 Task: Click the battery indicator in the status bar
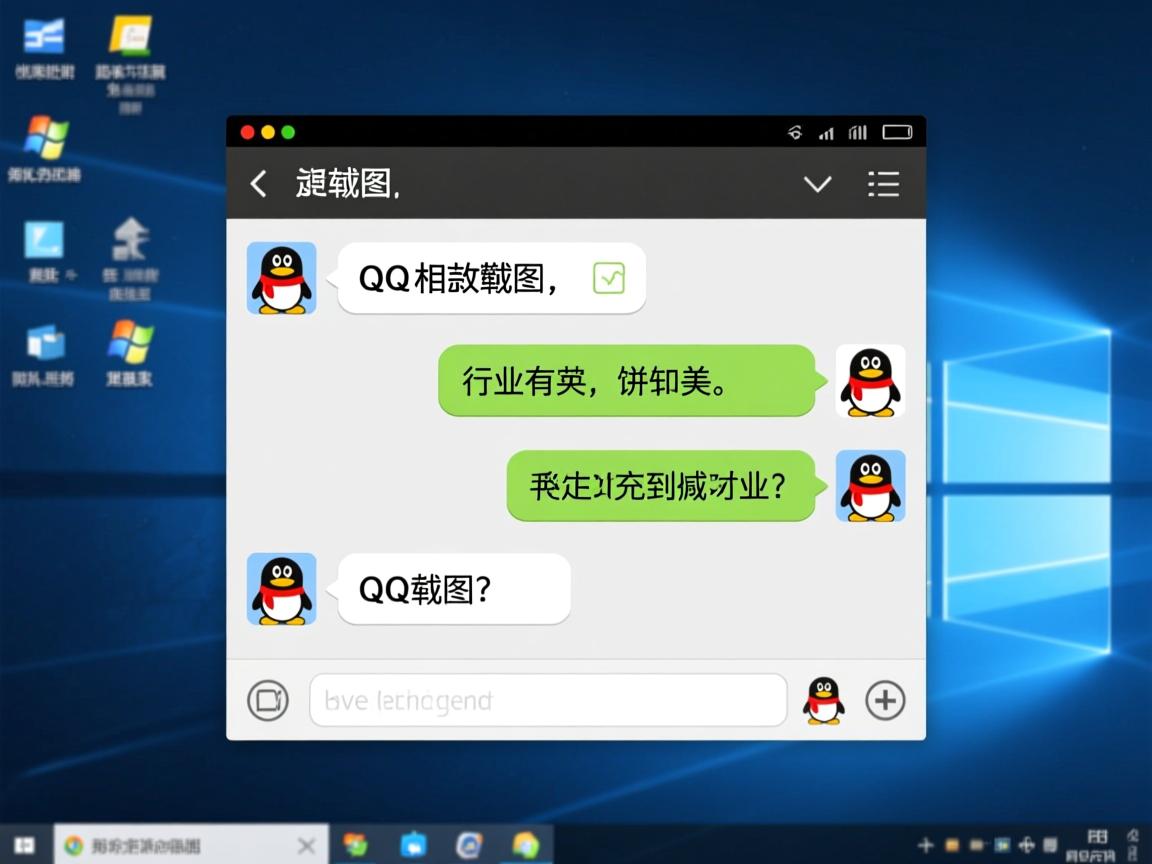[x=895, y=131]
